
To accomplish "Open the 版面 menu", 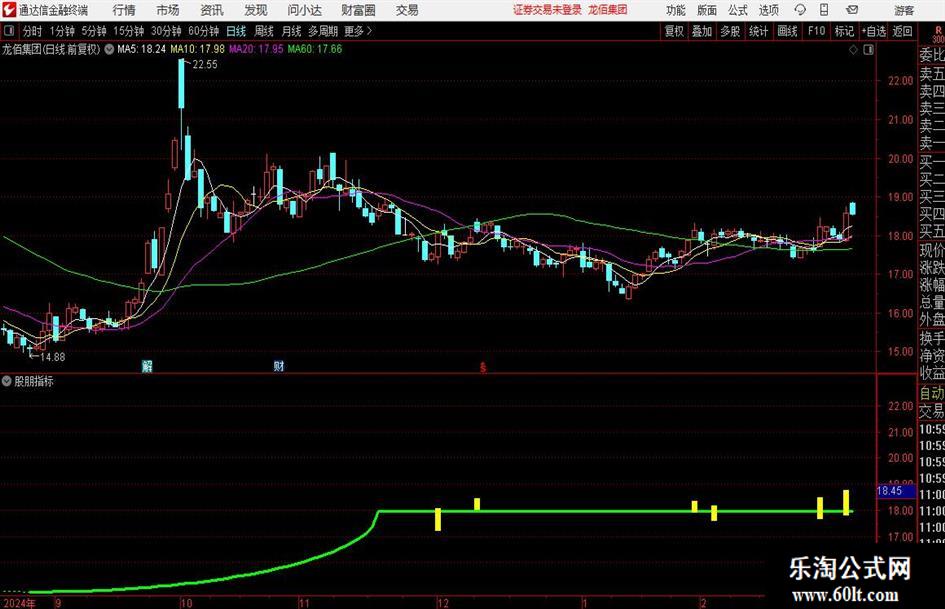I will 707,10.
